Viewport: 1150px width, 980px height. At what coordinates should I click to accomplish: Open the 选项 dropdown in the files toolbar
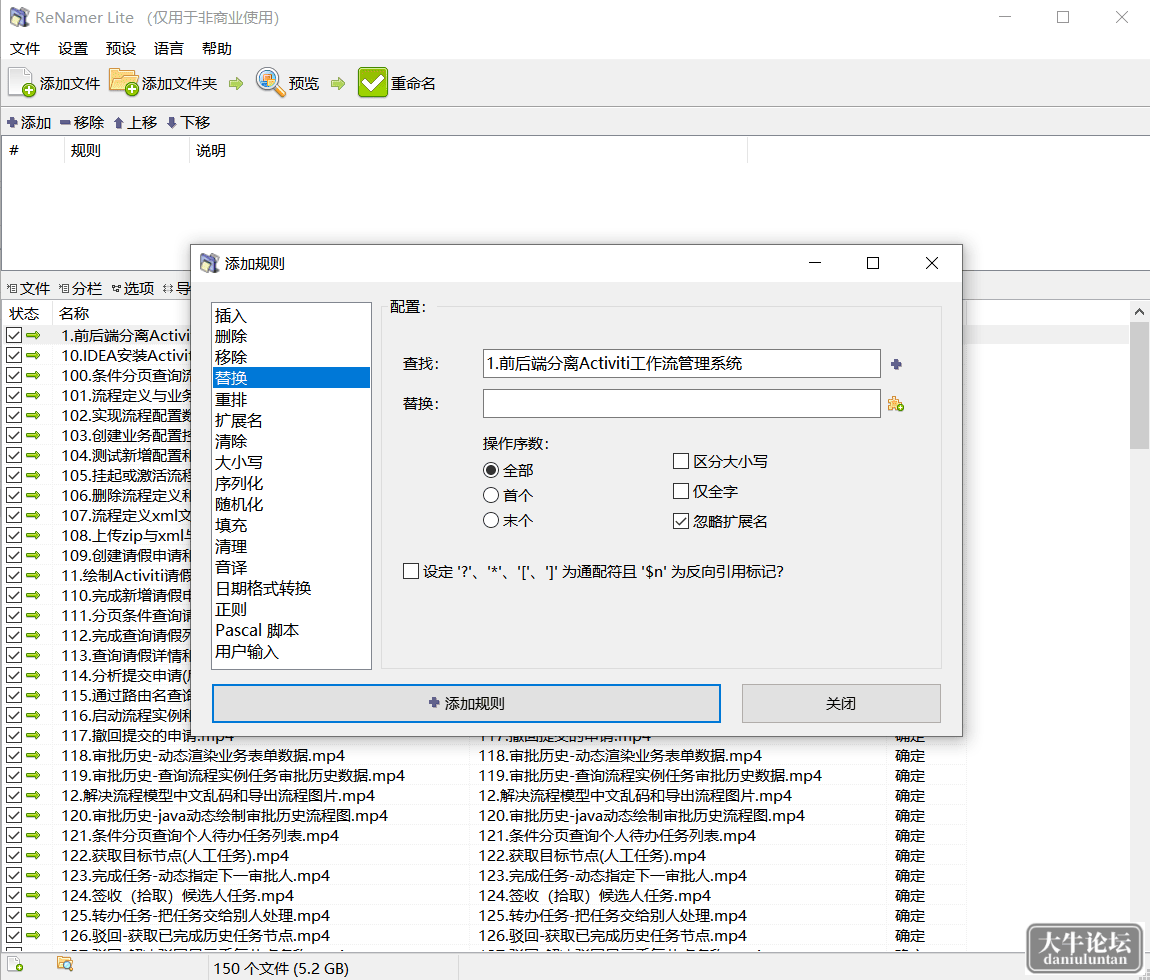click(x=133, y=289)
